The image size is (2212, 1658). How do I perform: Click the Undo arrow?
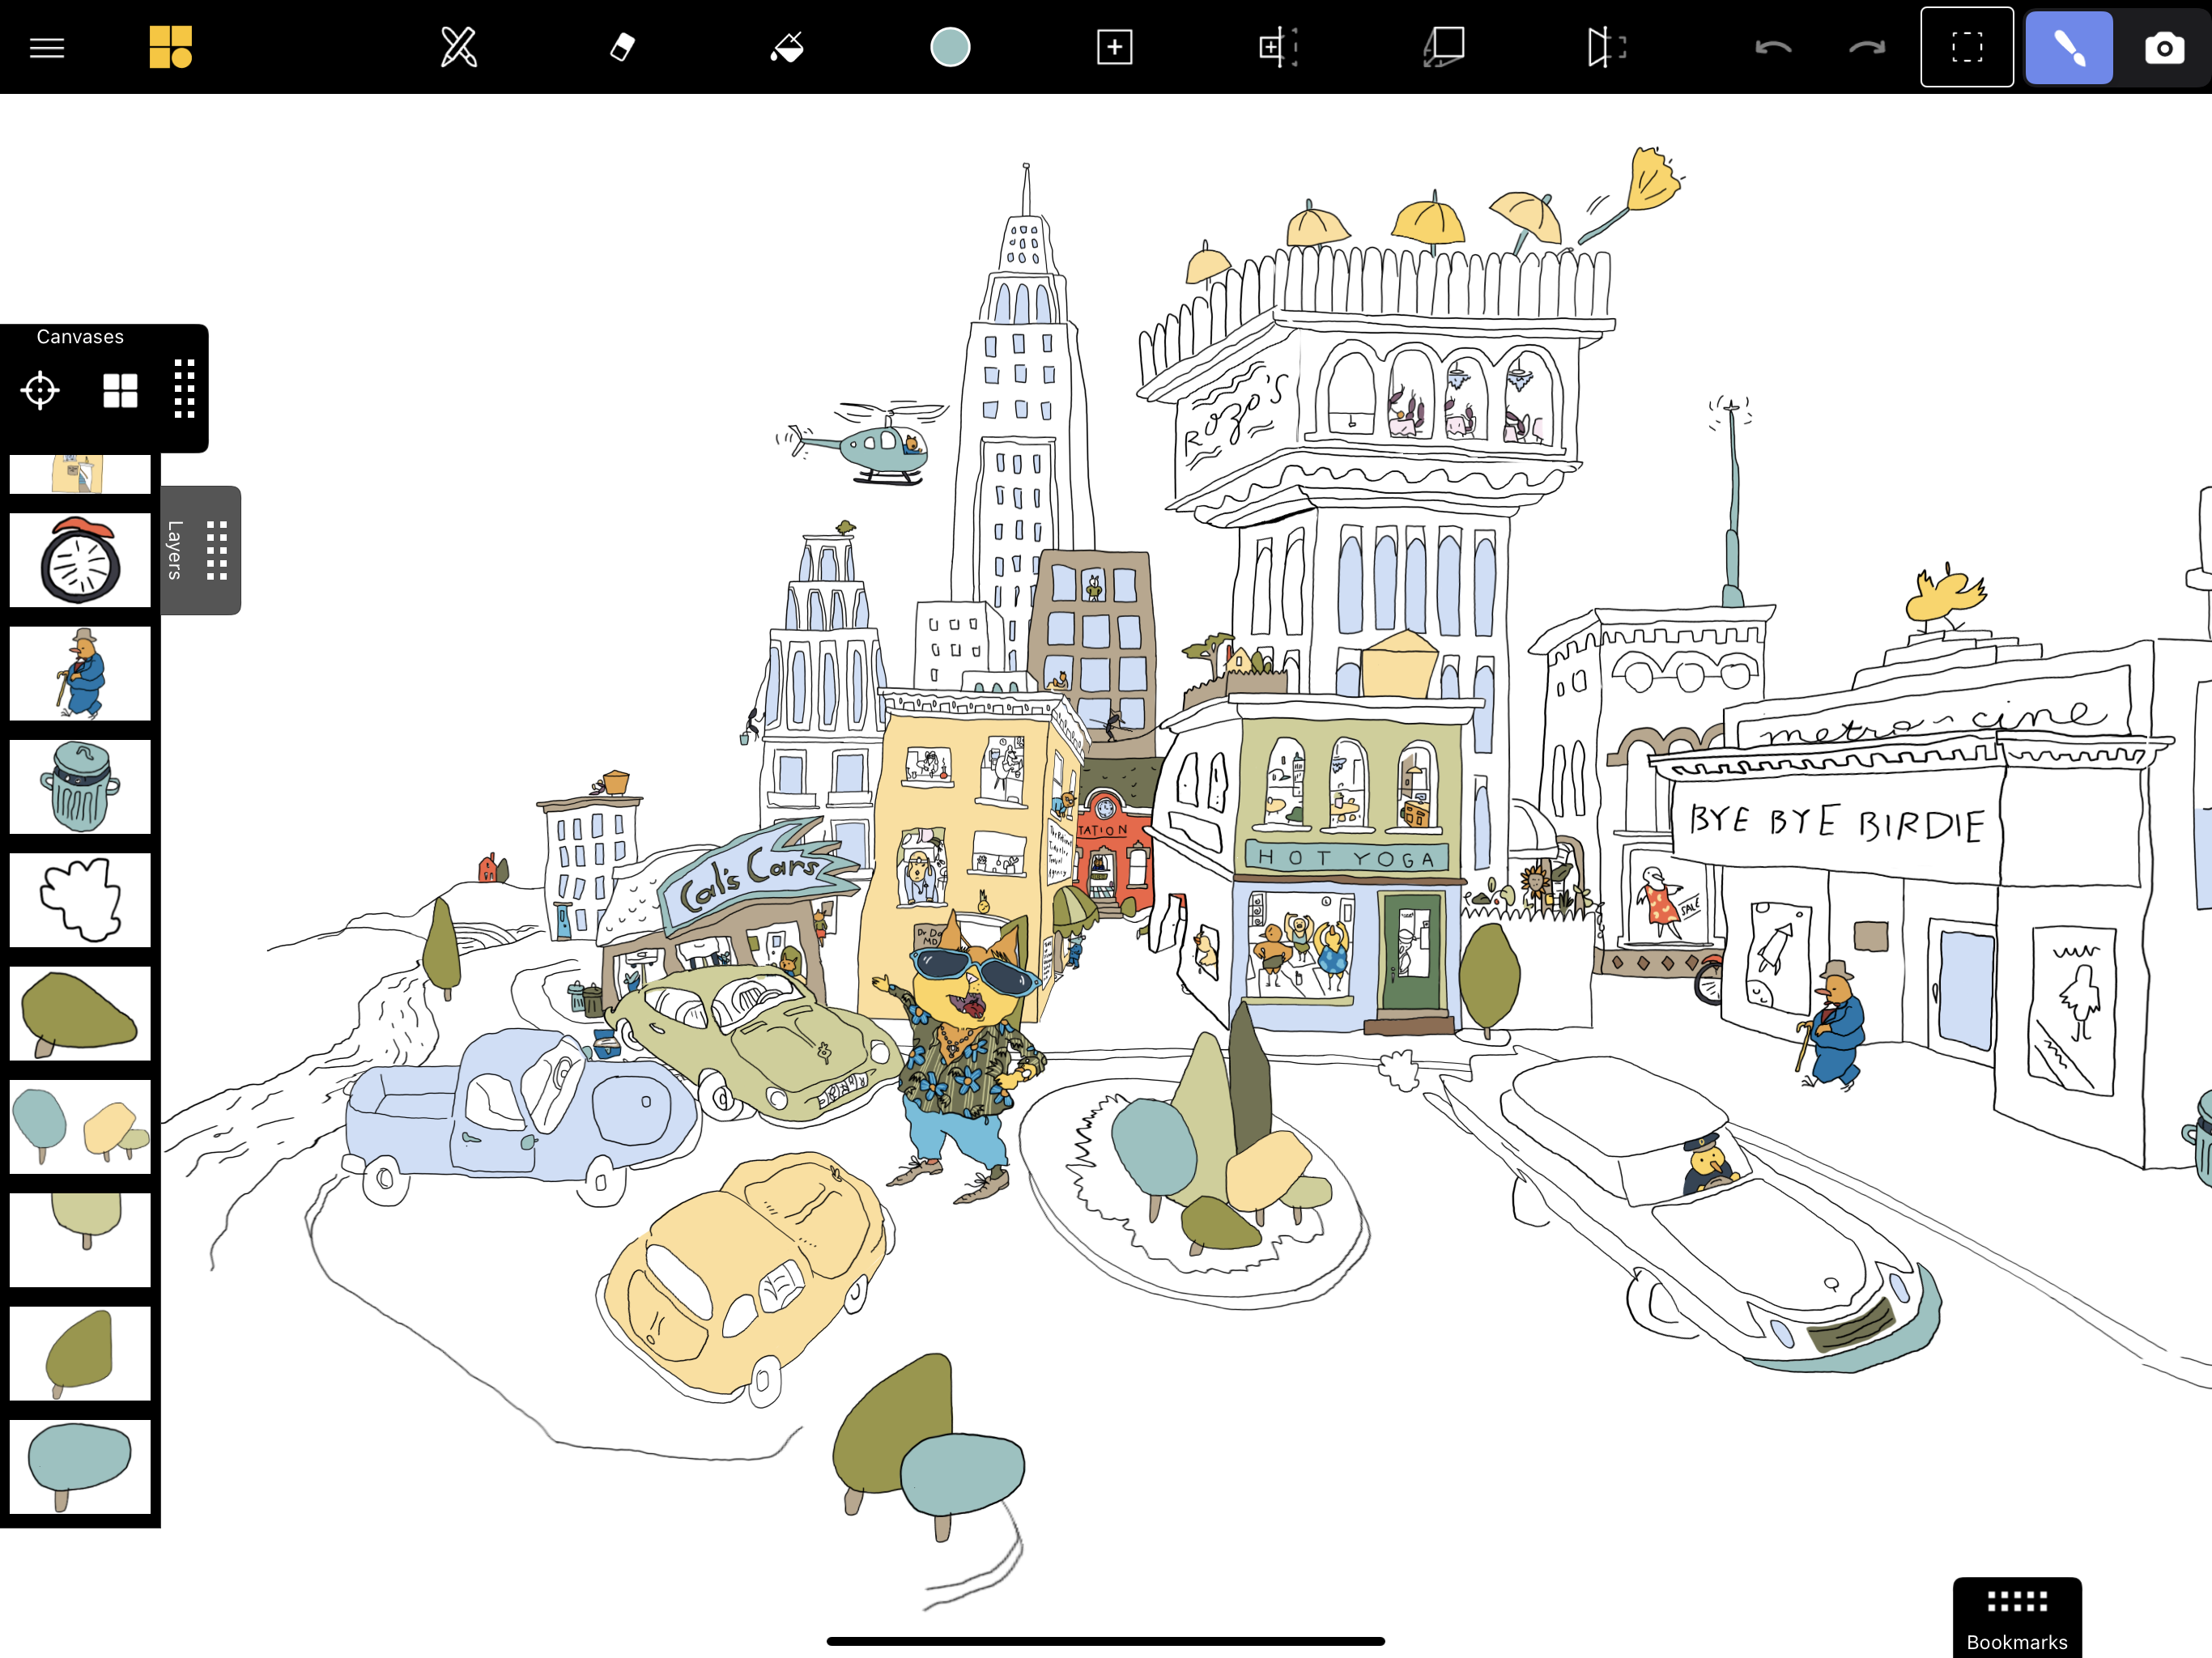click(1773, 47)
